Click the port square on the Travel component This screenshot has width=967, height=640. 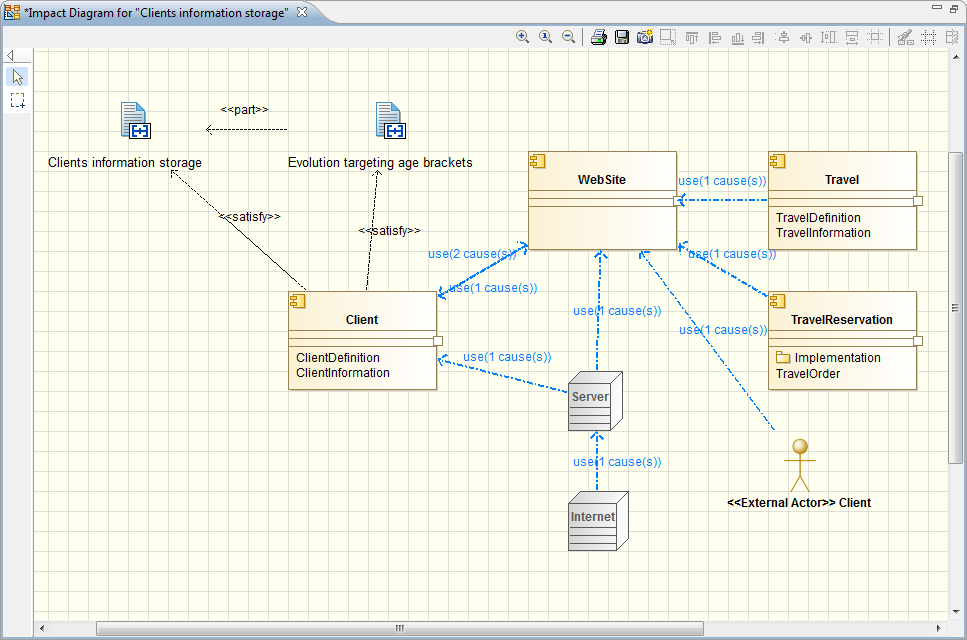coord(918,201)
